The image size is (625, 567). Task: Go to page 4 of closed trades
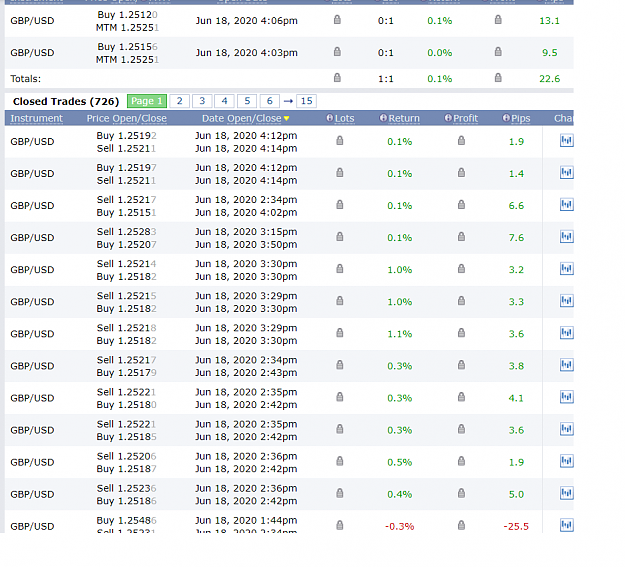point(224,101)
